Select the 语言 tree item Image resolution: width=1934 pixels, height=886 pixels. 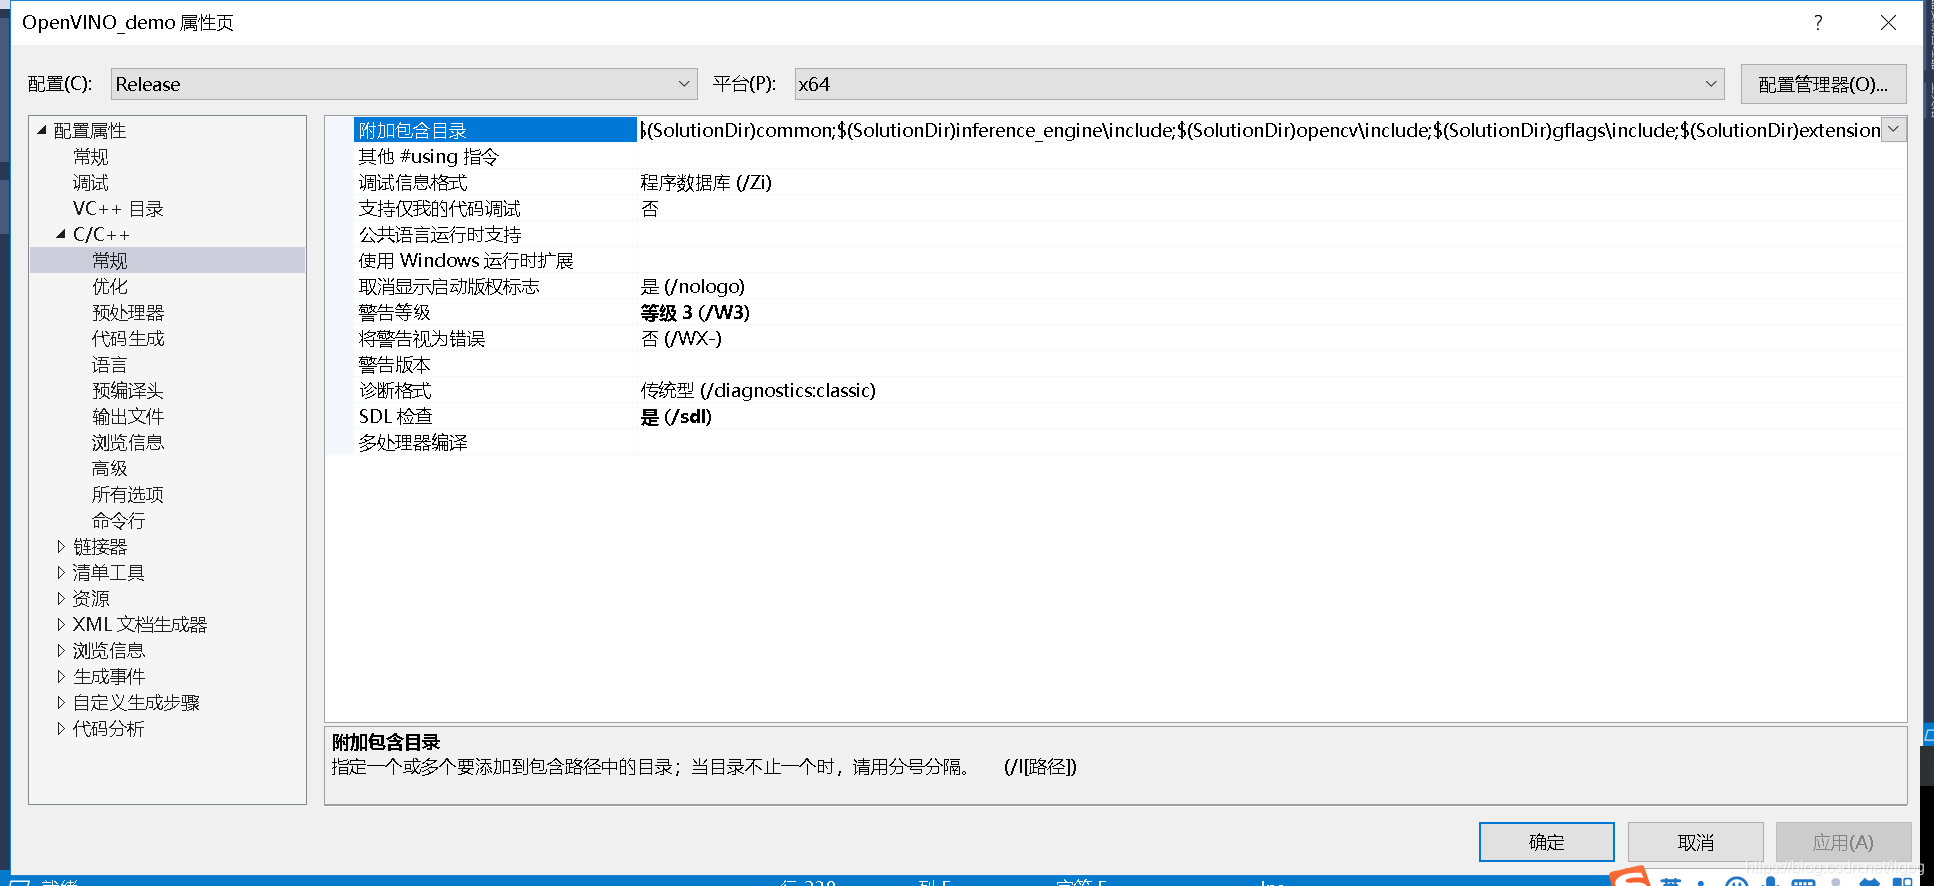click(x=110, y=364)
